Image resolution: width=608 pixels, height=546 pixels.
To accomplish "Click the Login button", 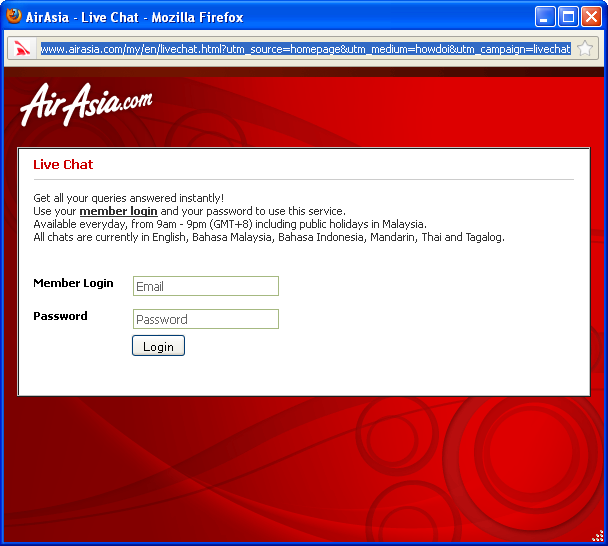I will tap(158, 346).
